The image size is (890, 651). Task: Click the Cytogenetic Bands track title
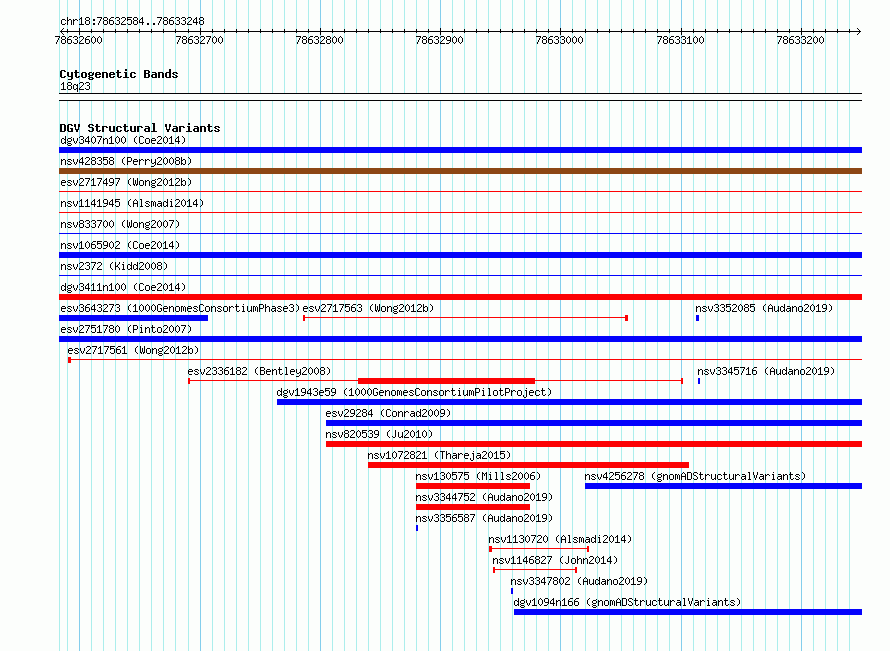click(119, 74)
